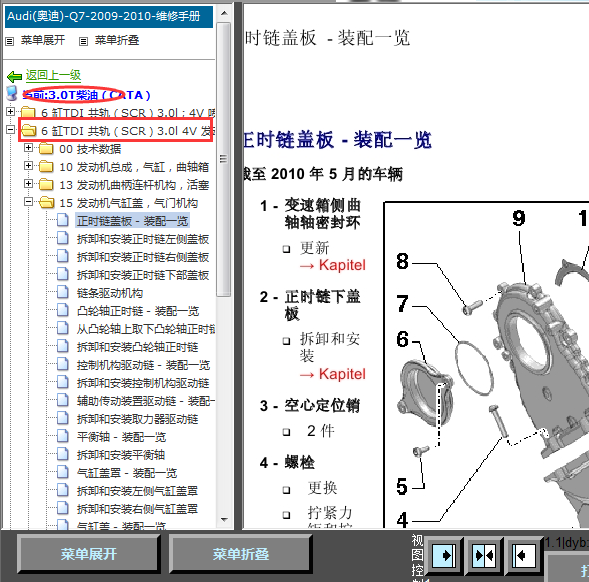Click document icon of 控制机构驱动链 - 装配一览
This screenshot has height=582, width=589.
point(63,364)
